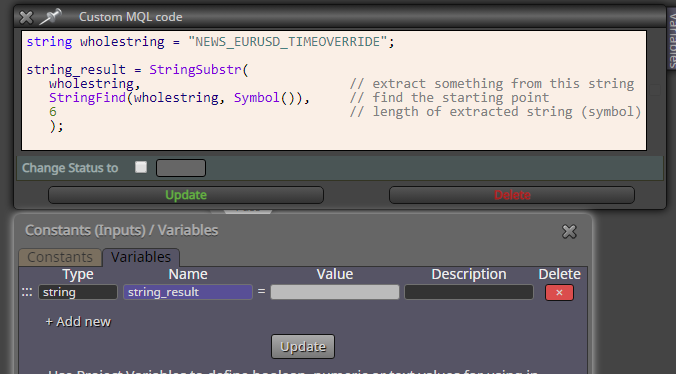Click the Description column header

point(469,274)
